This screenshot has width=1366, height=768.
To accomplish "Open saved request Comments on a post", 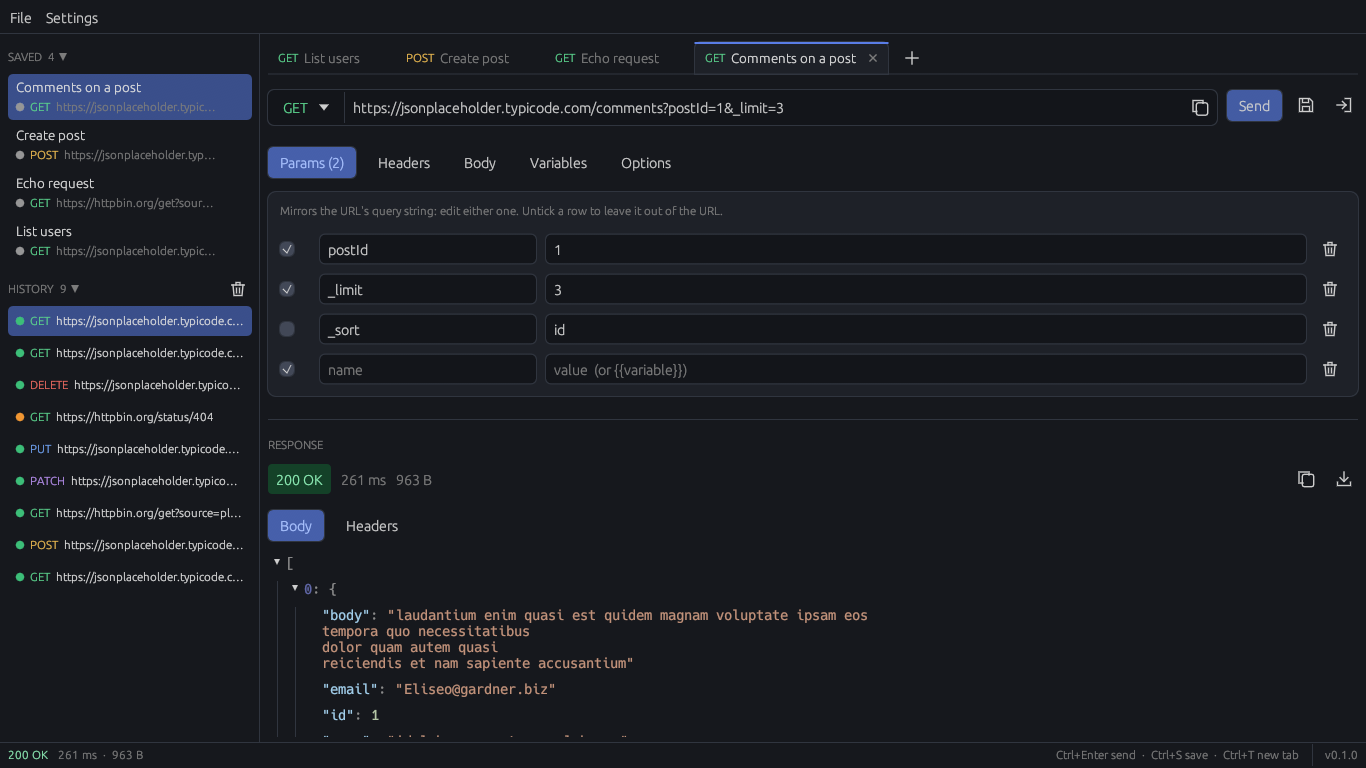I will tap(130, 97).
